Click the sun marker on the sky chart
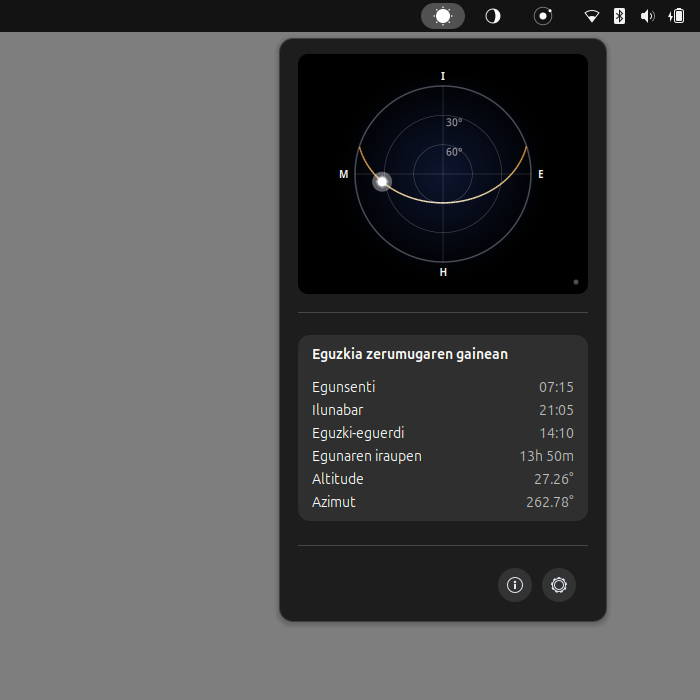Screen dimensions: 700x700 [382, 182]
